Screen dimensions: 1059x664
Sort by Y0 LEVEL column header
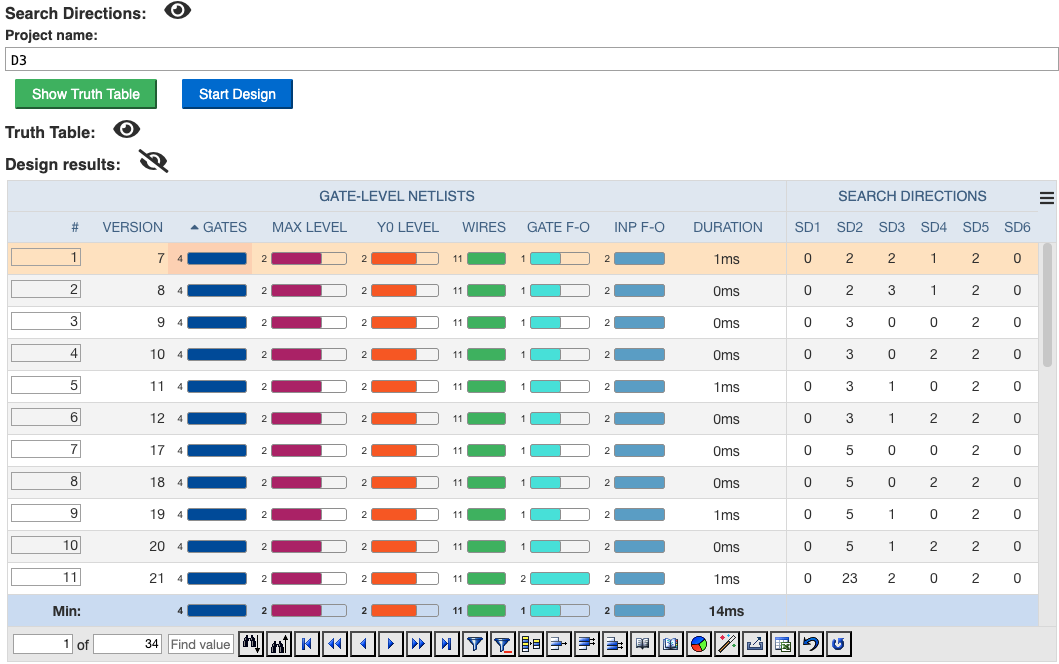point(408,228)
